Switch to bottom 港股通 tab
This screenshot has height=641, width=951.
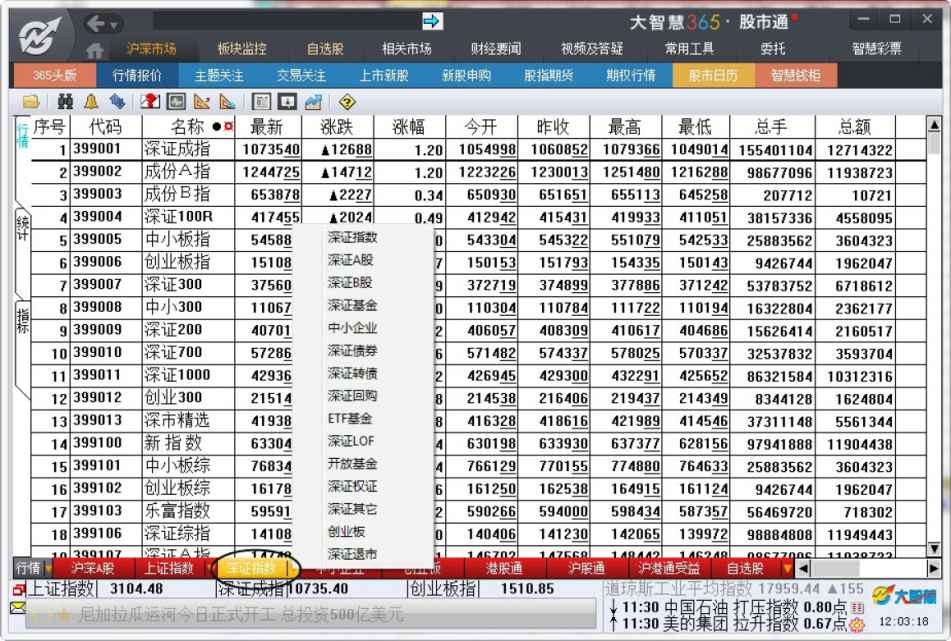(x=504, y=569)
